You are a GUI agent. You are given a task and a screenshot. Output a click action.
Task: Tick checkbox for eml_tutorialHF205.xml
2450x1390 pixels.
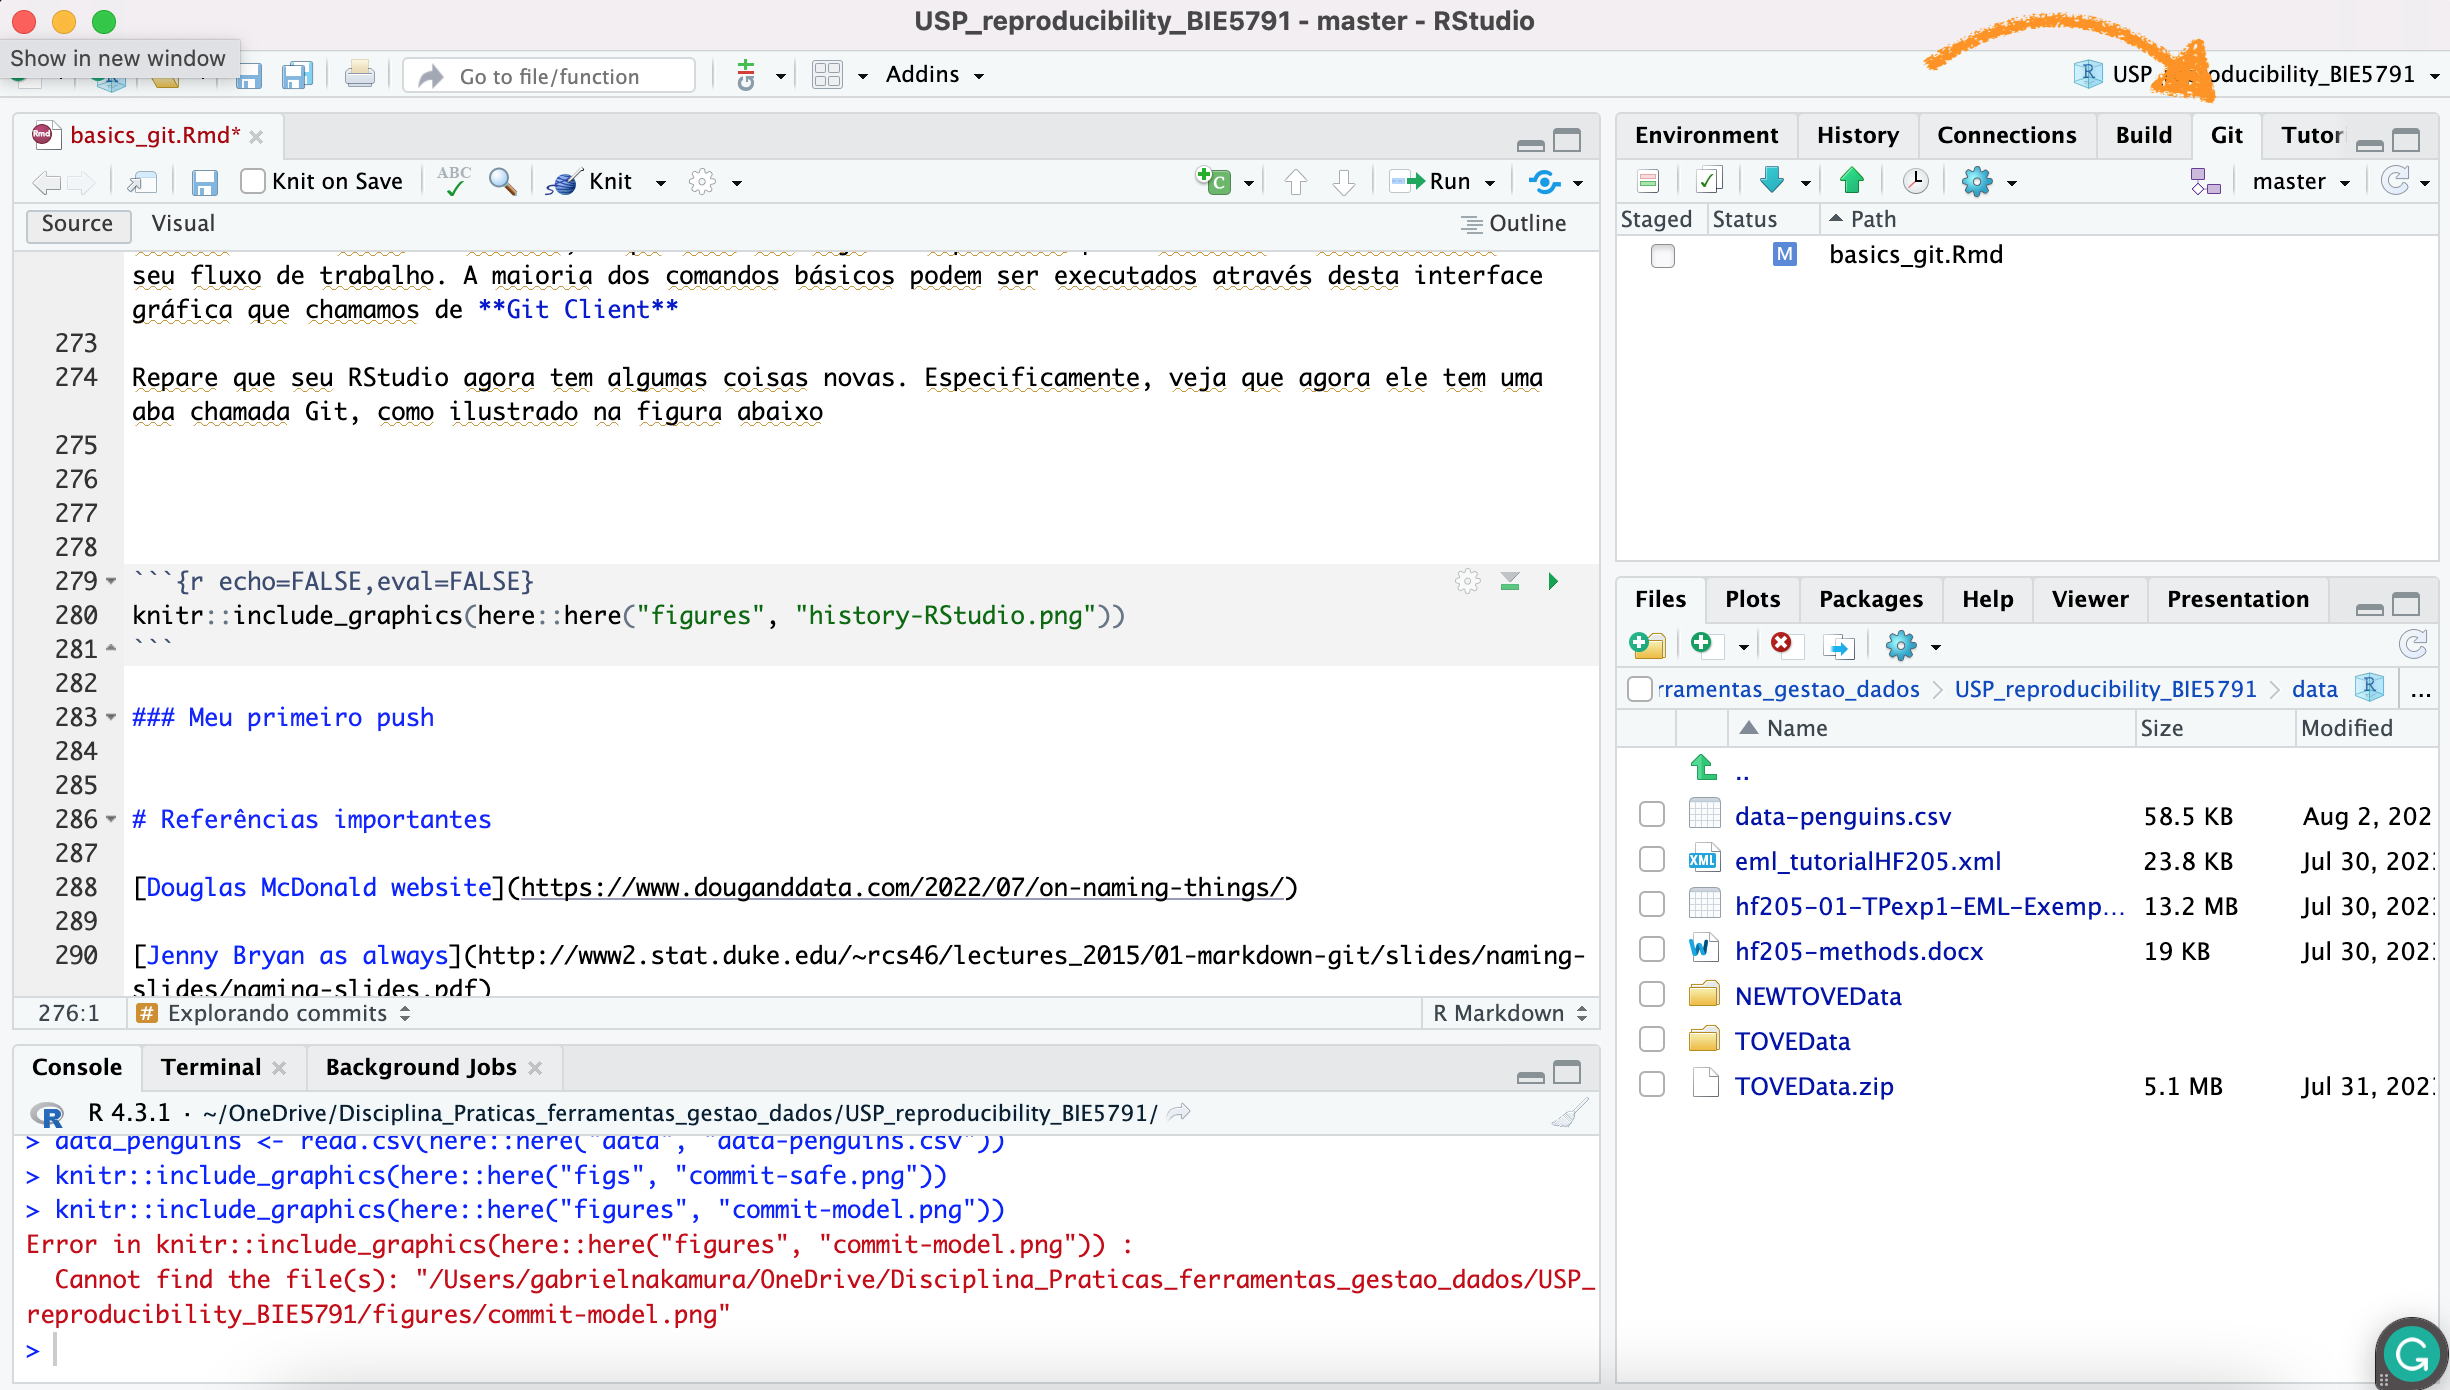[x=1652, y=860]
